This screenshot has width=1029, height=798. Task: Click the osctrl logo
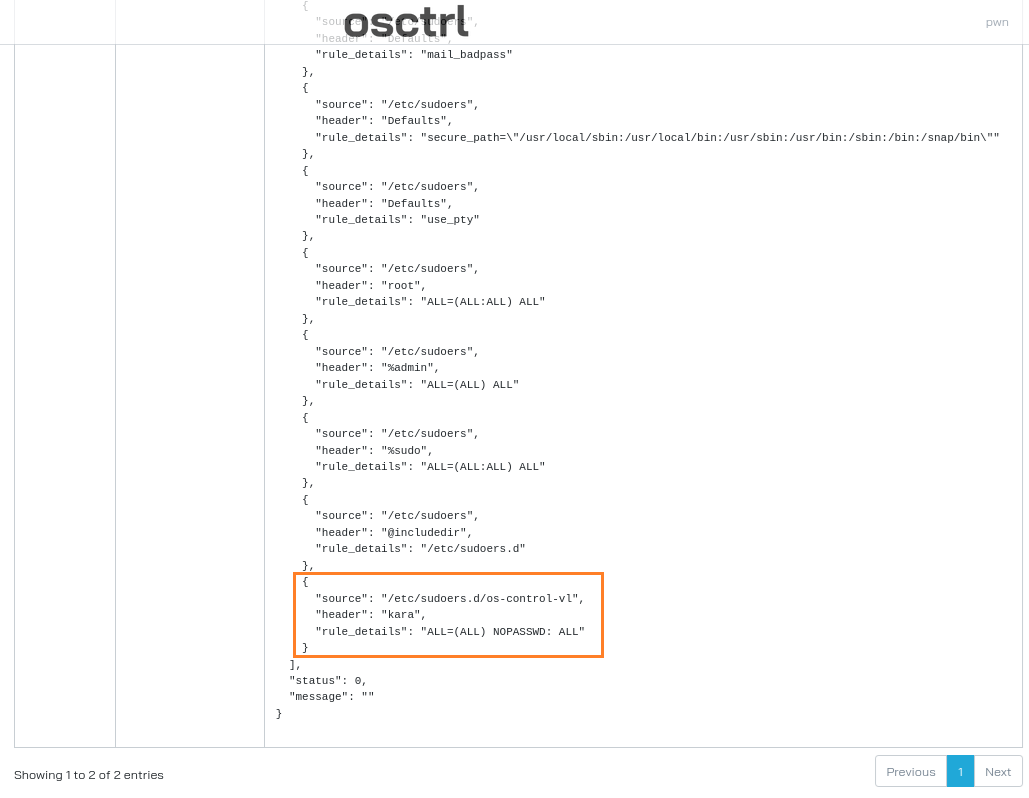(406, 22)
